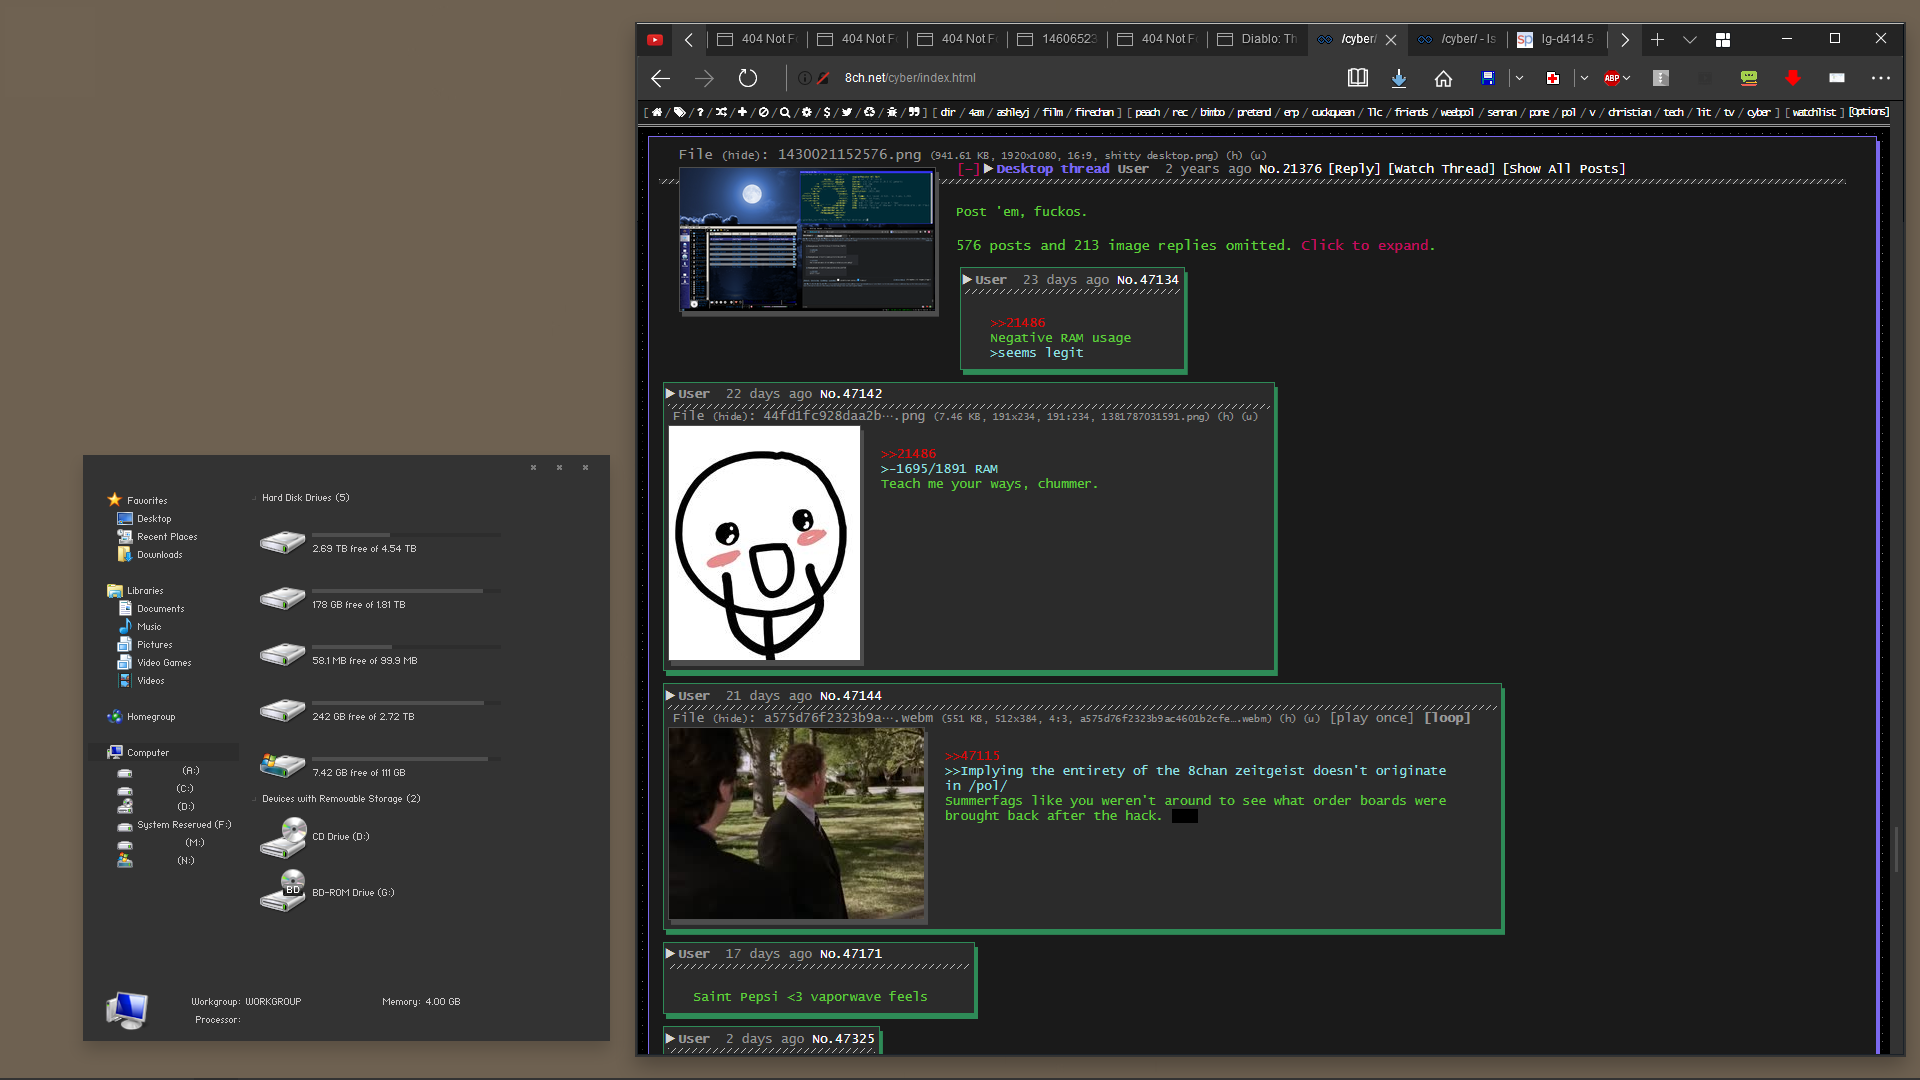Go back using the browser back arrow
1920x1080 pixels.
[x=660, y=78]
